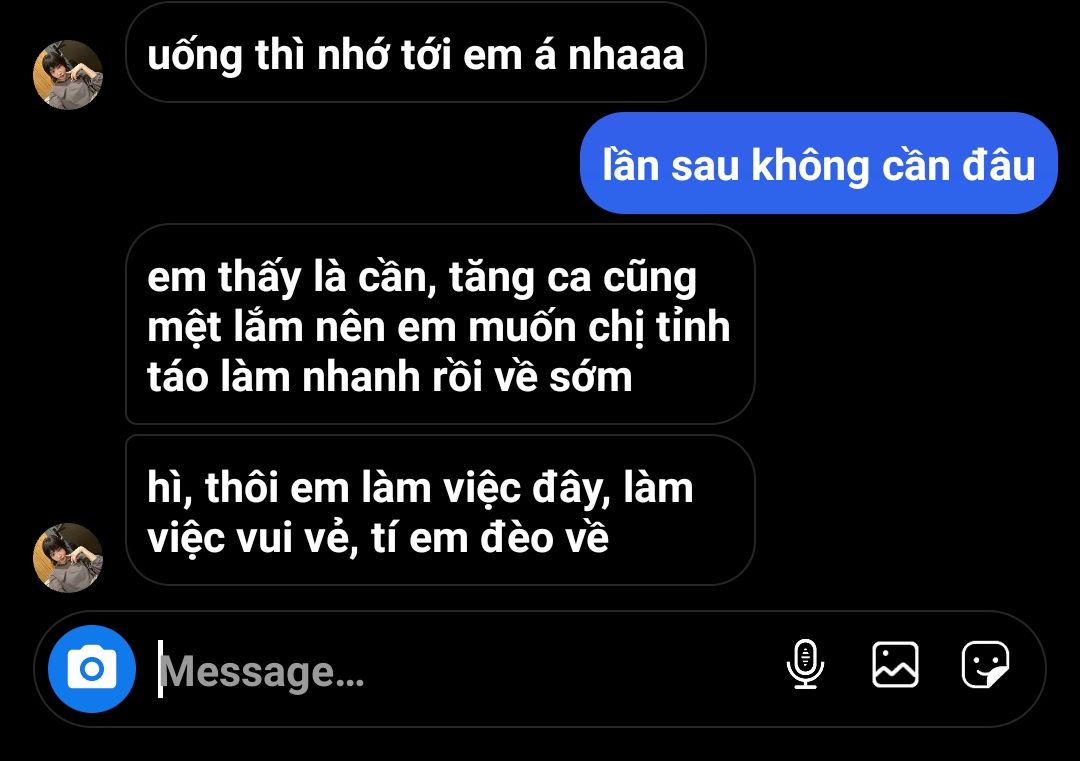Open the sticker picker icon
This screenshot has width=1080, height=761.
985,665
